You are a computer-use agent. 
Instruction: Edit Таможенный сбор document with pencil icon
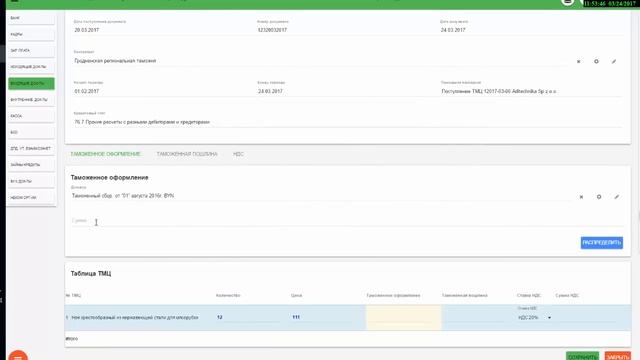click(x=616, y=197)
